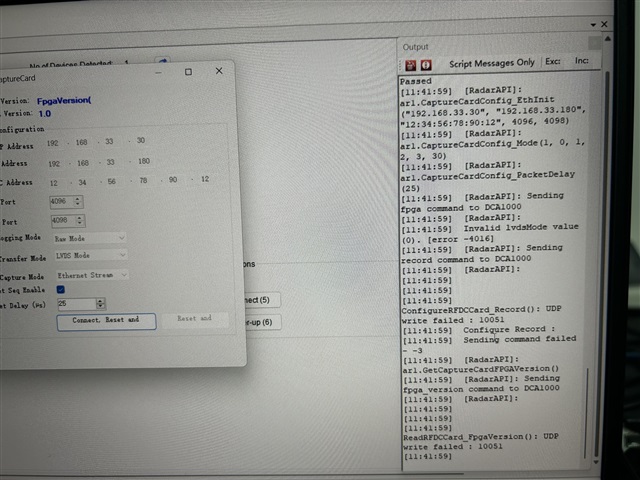Viewport: 640px width, 480px height.
Task: Minimize the CaptureCard dialog
Action: coord(159,73)
